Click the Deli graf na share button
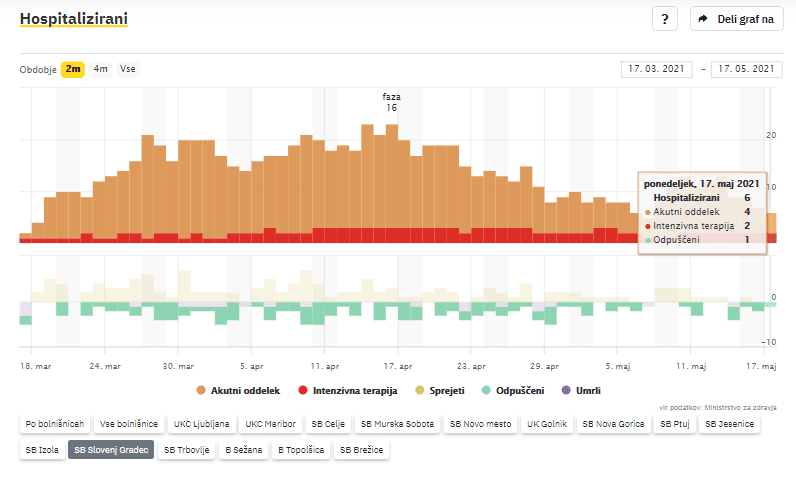This screenshot has height=485, width=796. coord(737,19)
